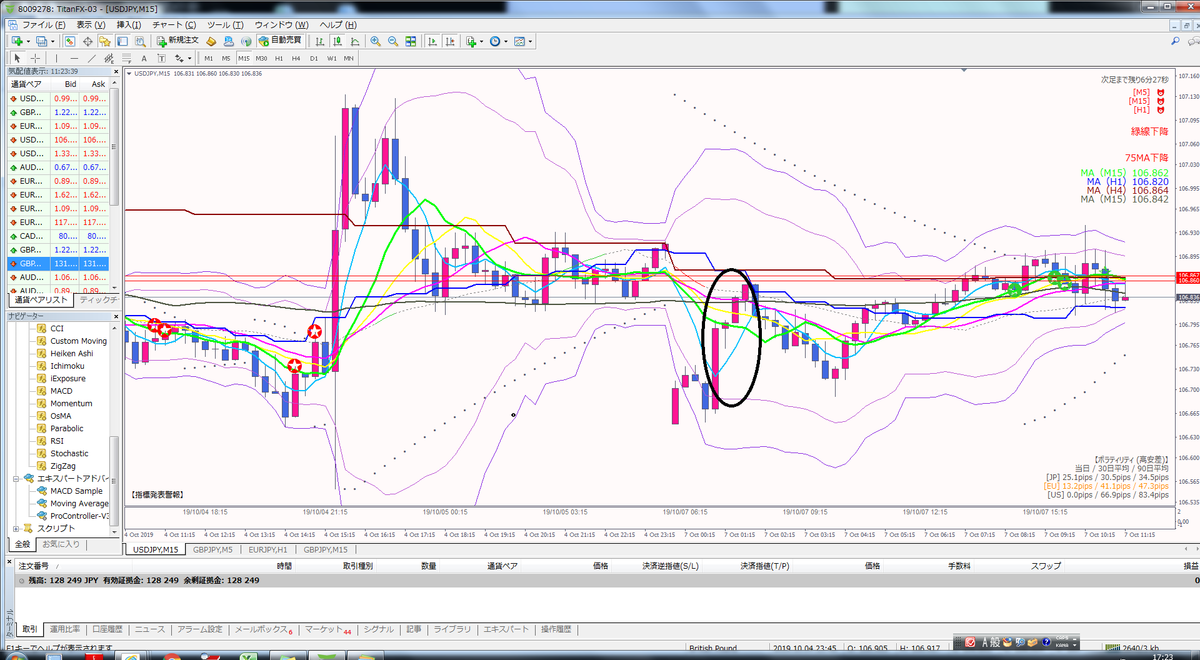This screenshot has width=1200, height=660.
Task: Switch to the ティックチャート tab
Action: pyautogui.click(x=97, y=300)
